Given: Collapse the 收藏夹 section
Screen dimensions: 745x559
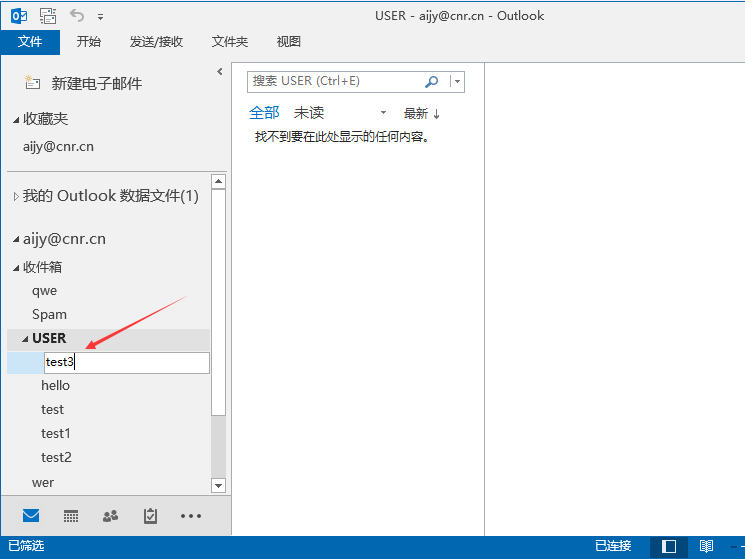Looking at the screenshot, I should (16, 120).
